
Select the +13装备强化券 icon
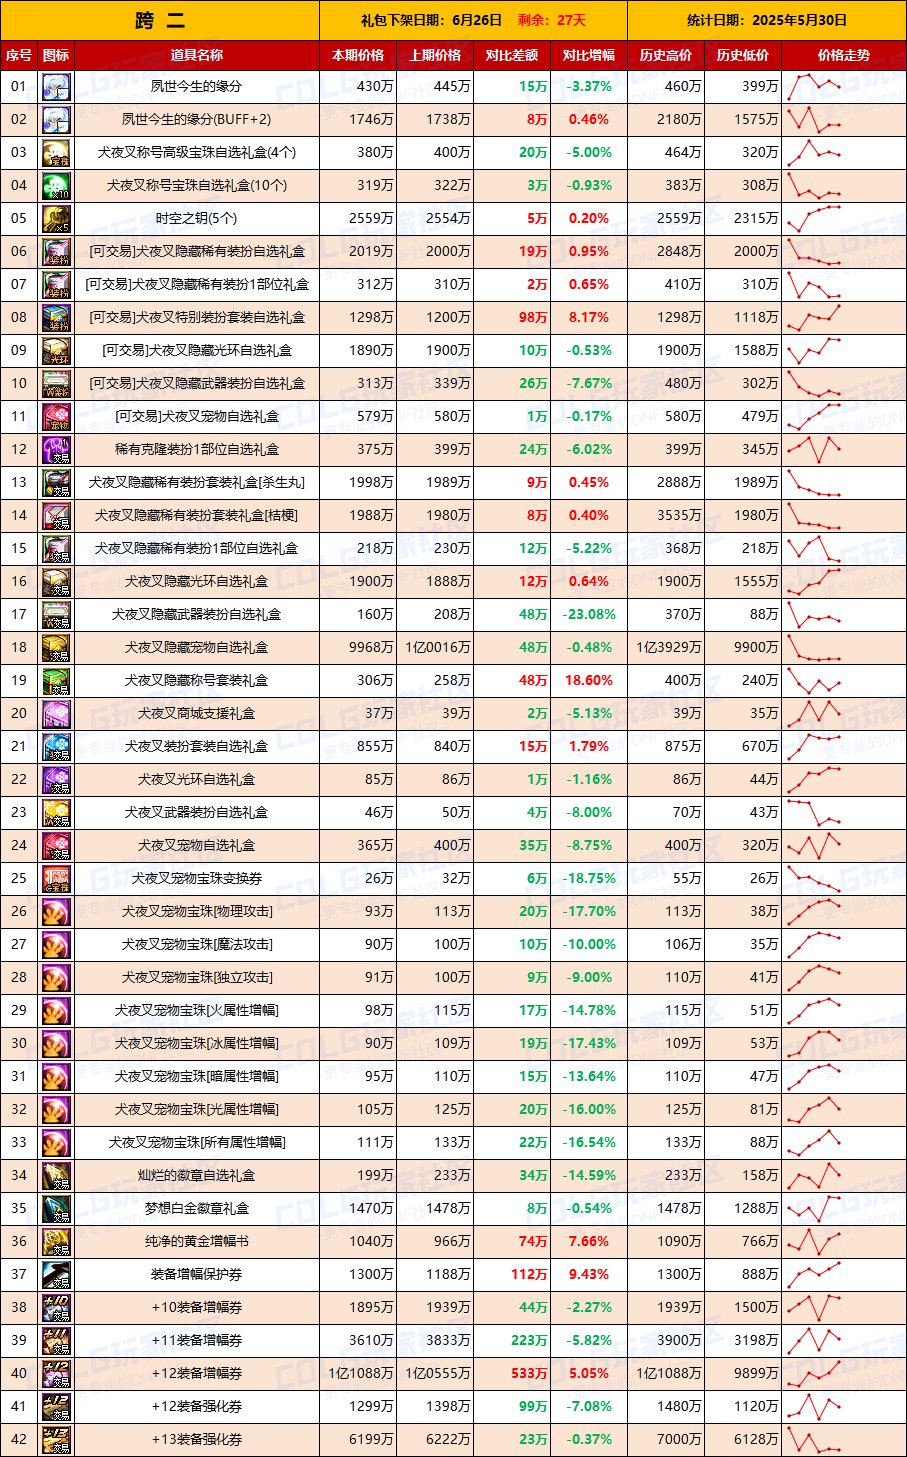[x=56, y=1440]
